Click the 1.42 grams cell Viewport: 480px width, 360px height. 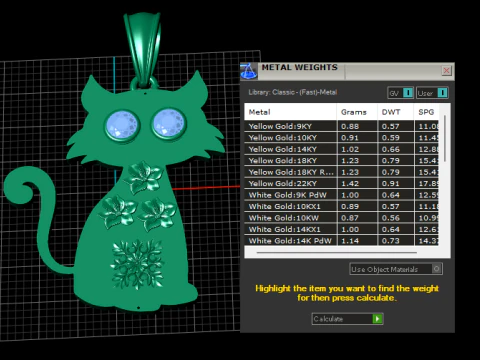(357, 184)
